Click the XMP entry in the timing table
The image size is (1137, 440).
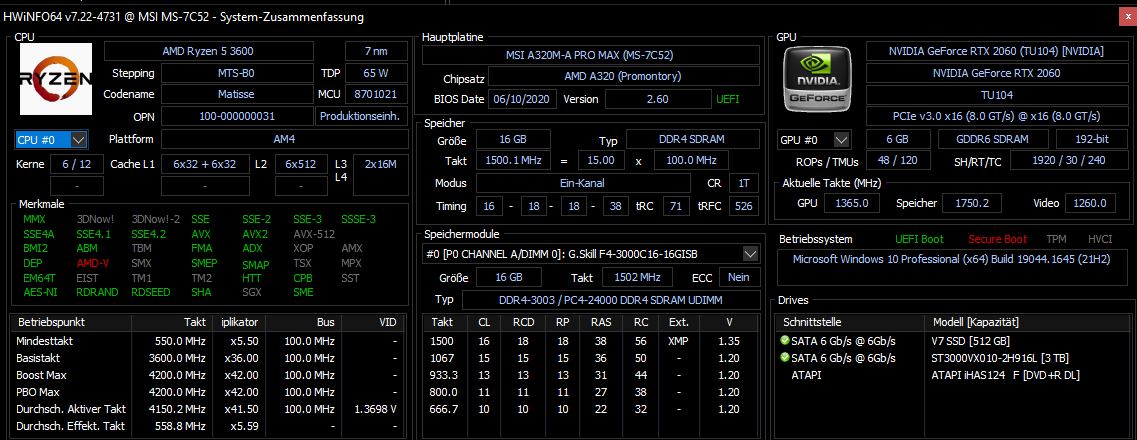click(679, 341)
